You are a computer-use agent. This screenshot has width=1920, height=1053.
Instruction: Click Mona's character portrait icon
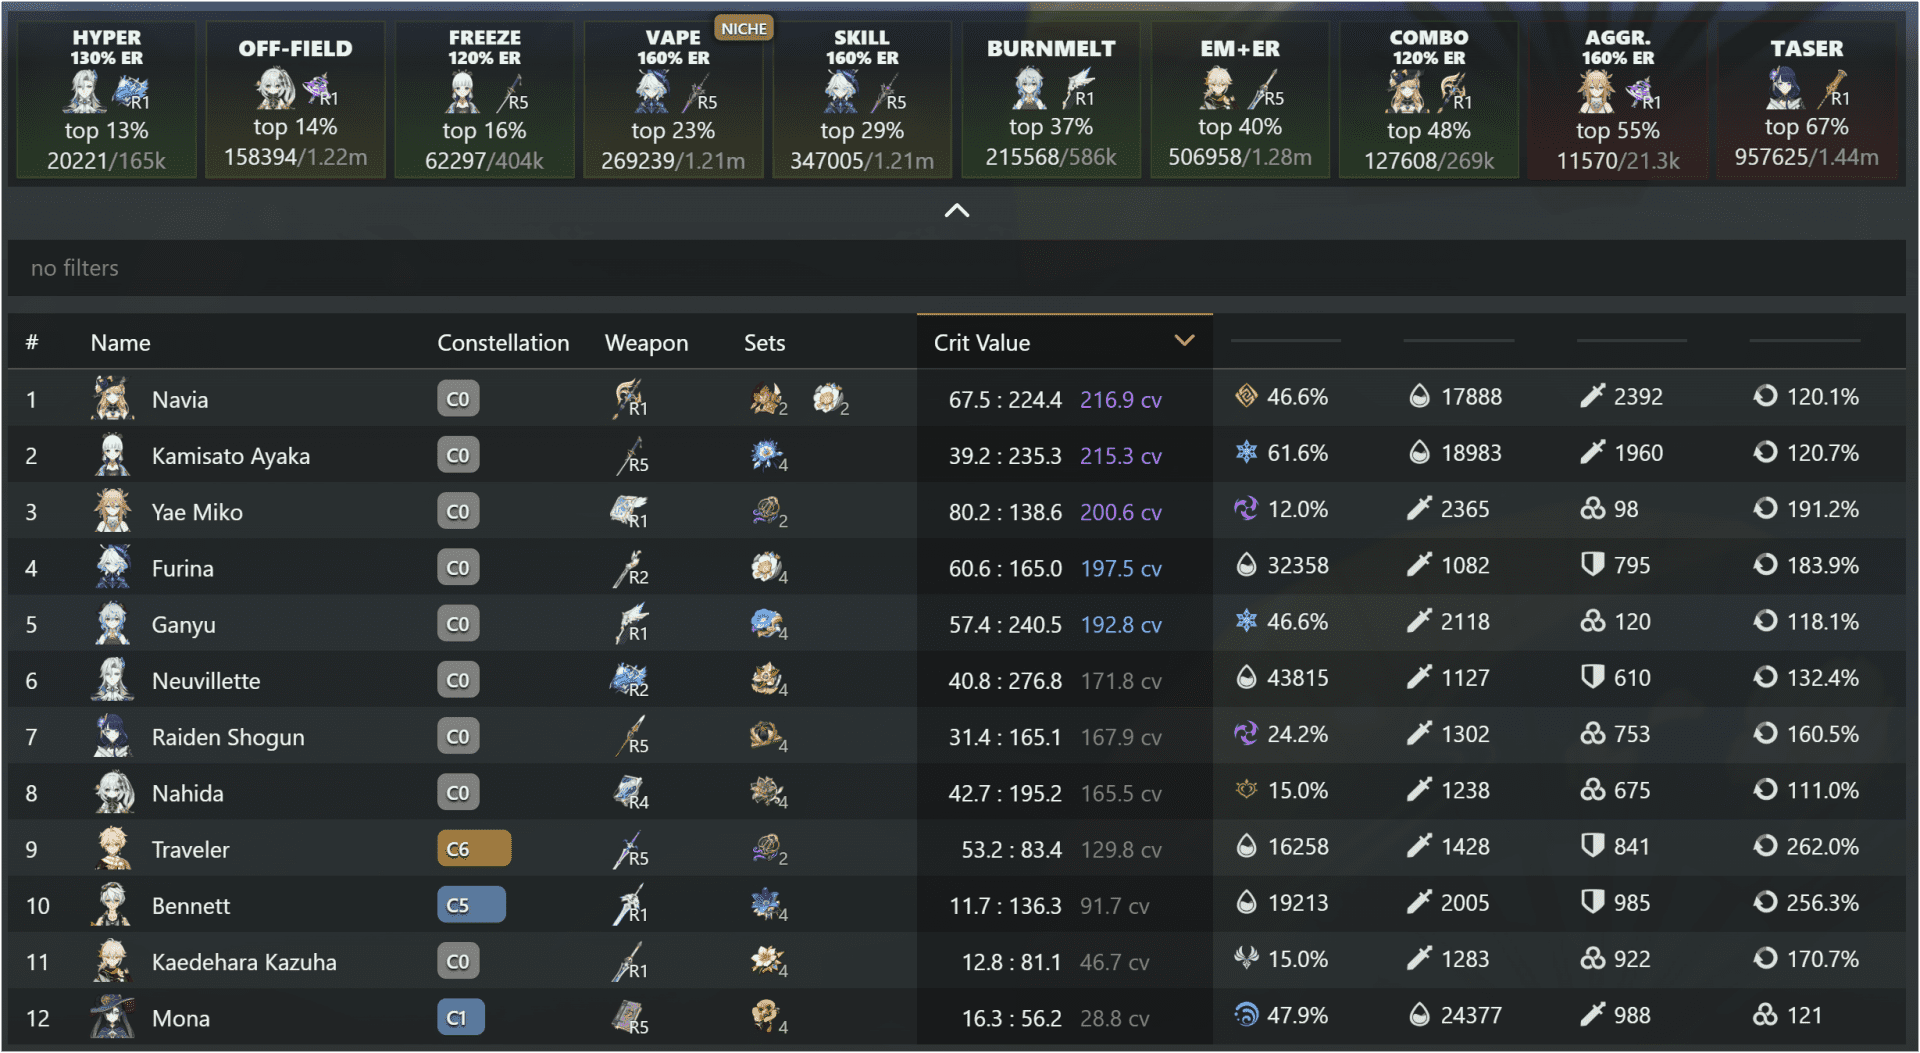113,1017
